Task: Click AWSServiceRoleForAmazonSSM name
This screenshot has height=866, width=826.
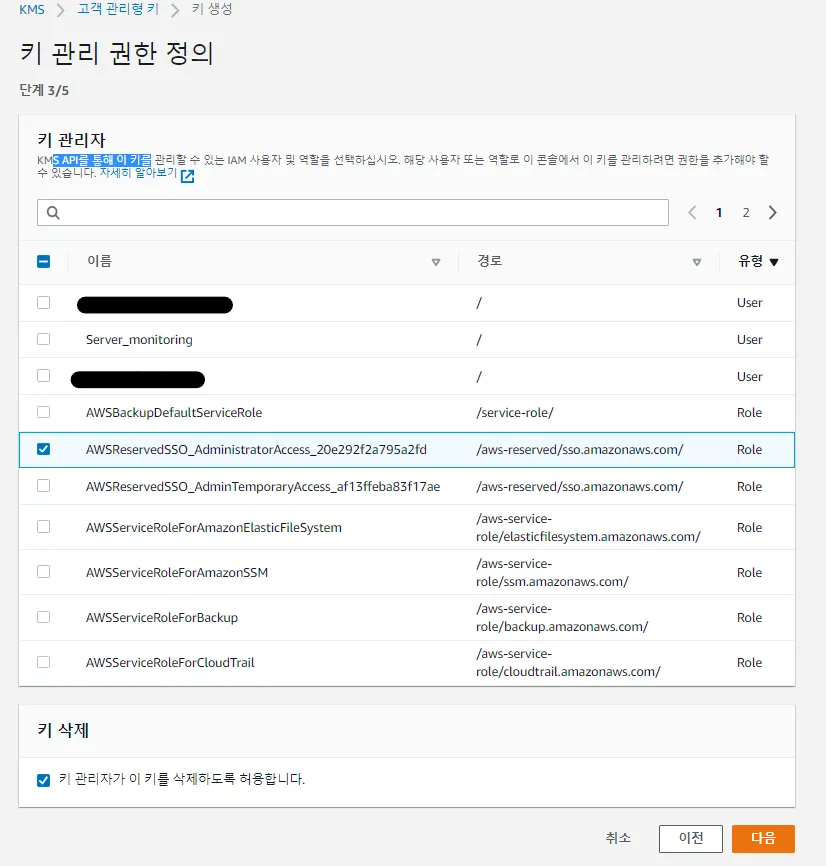Action: [177, 572]
